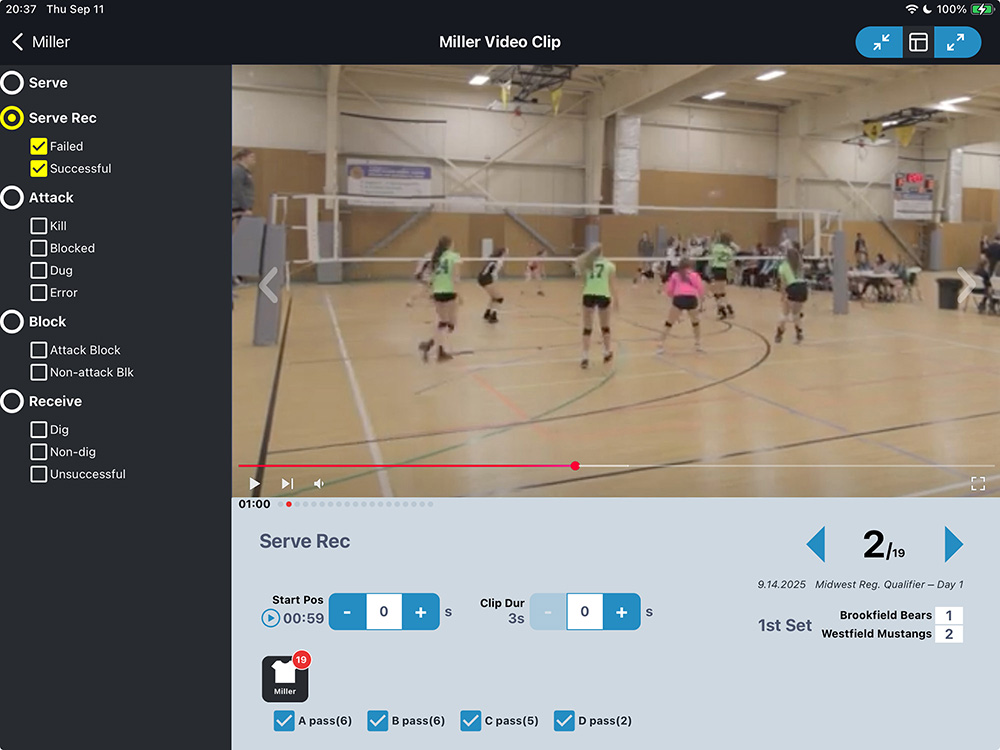Increase Clip Dur with plus button
The height and width of the screenshot is (750, 1000).
pos(621,612)
